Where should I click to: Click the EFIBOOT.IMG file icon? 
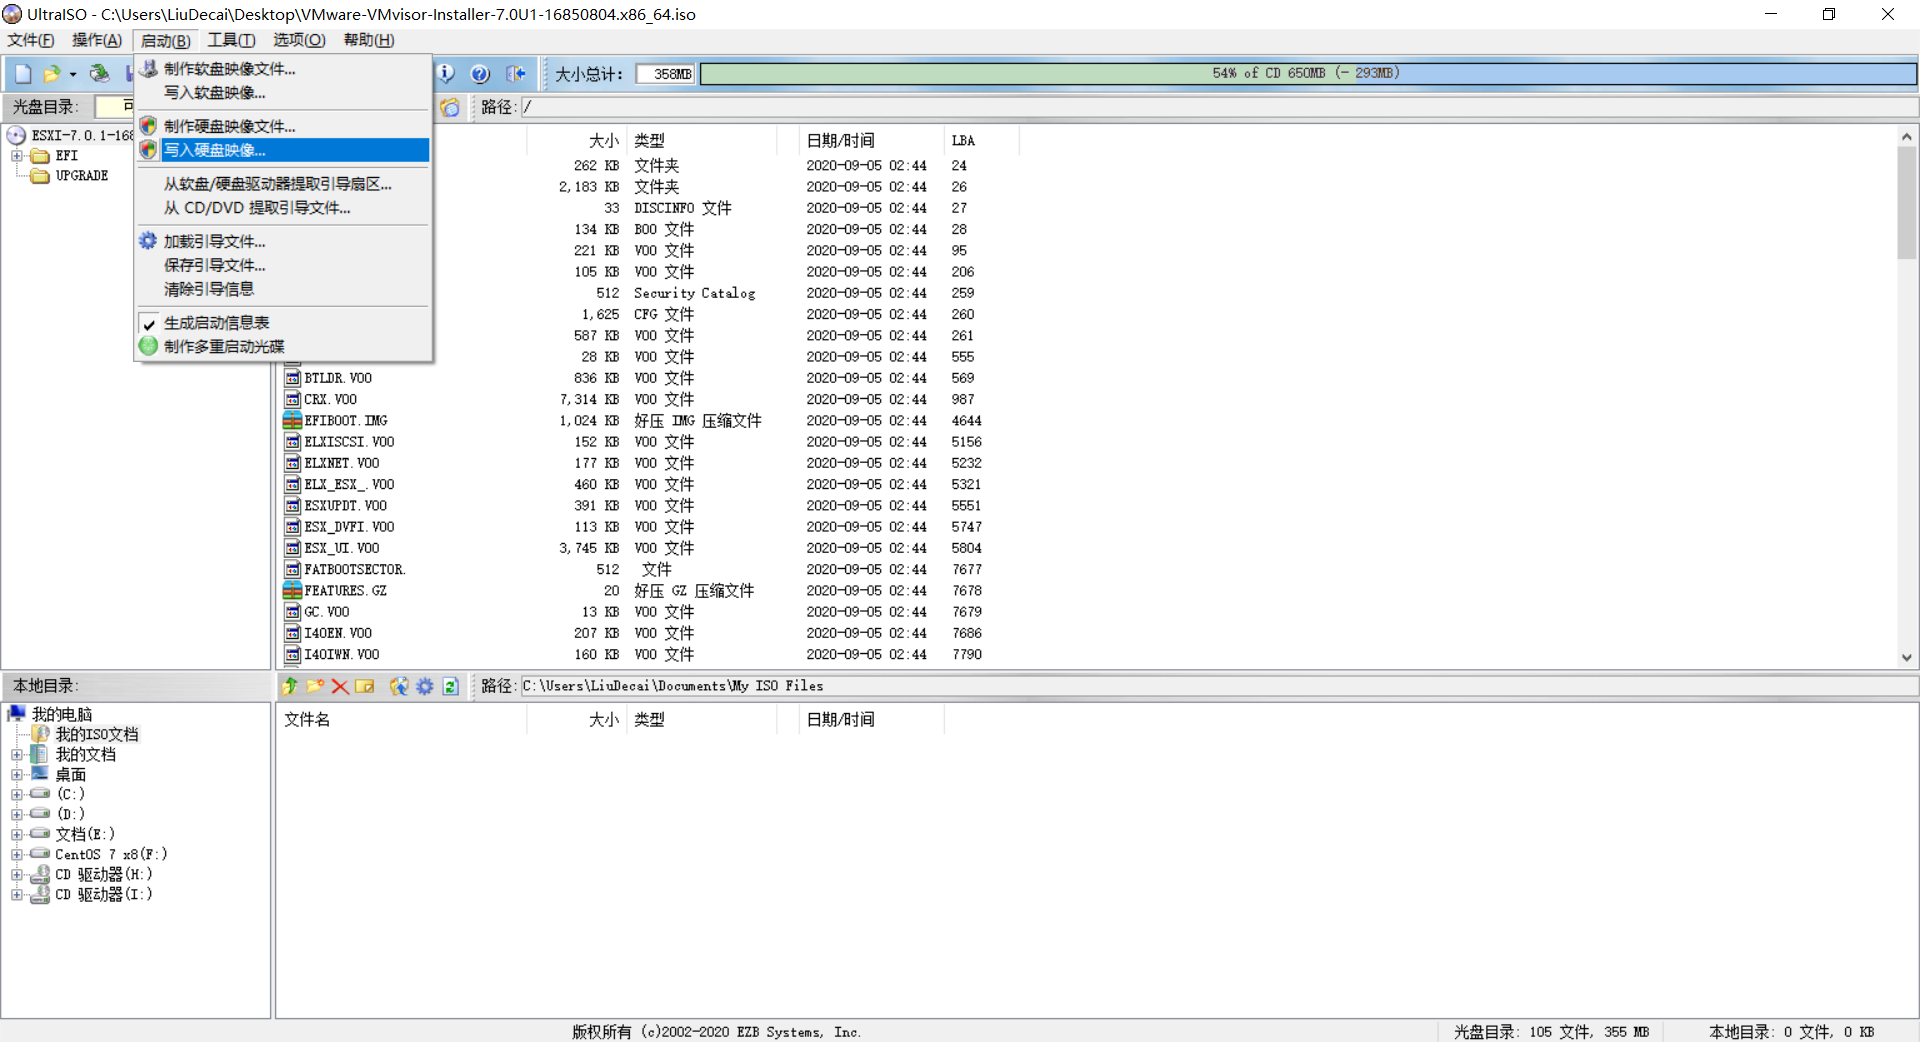292,421
